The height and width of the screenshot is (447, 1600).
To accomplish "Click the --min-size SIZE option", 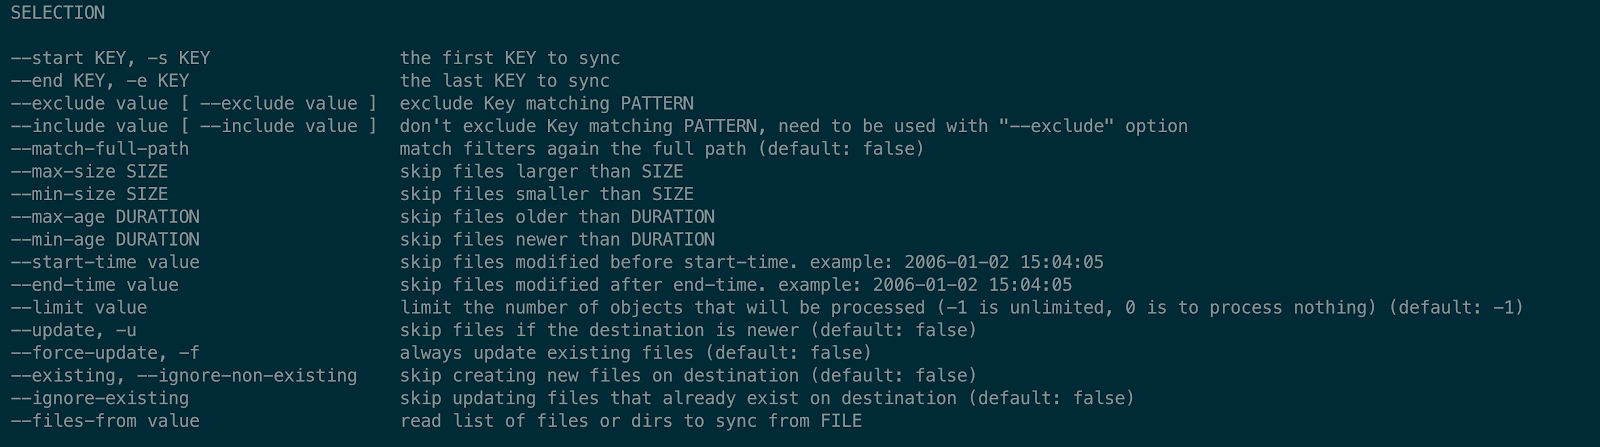I will pos(89,194).
